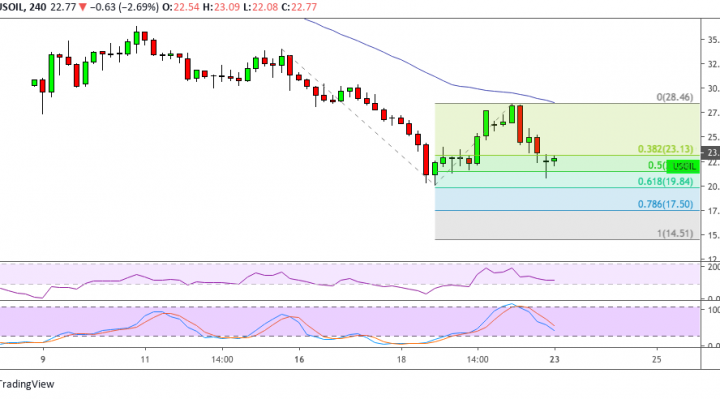Select the 0.786(17.50) Fibonacci level label
The width and height of the screenshot is (720, 399).
pyautogui.click(x=665, y=204)
